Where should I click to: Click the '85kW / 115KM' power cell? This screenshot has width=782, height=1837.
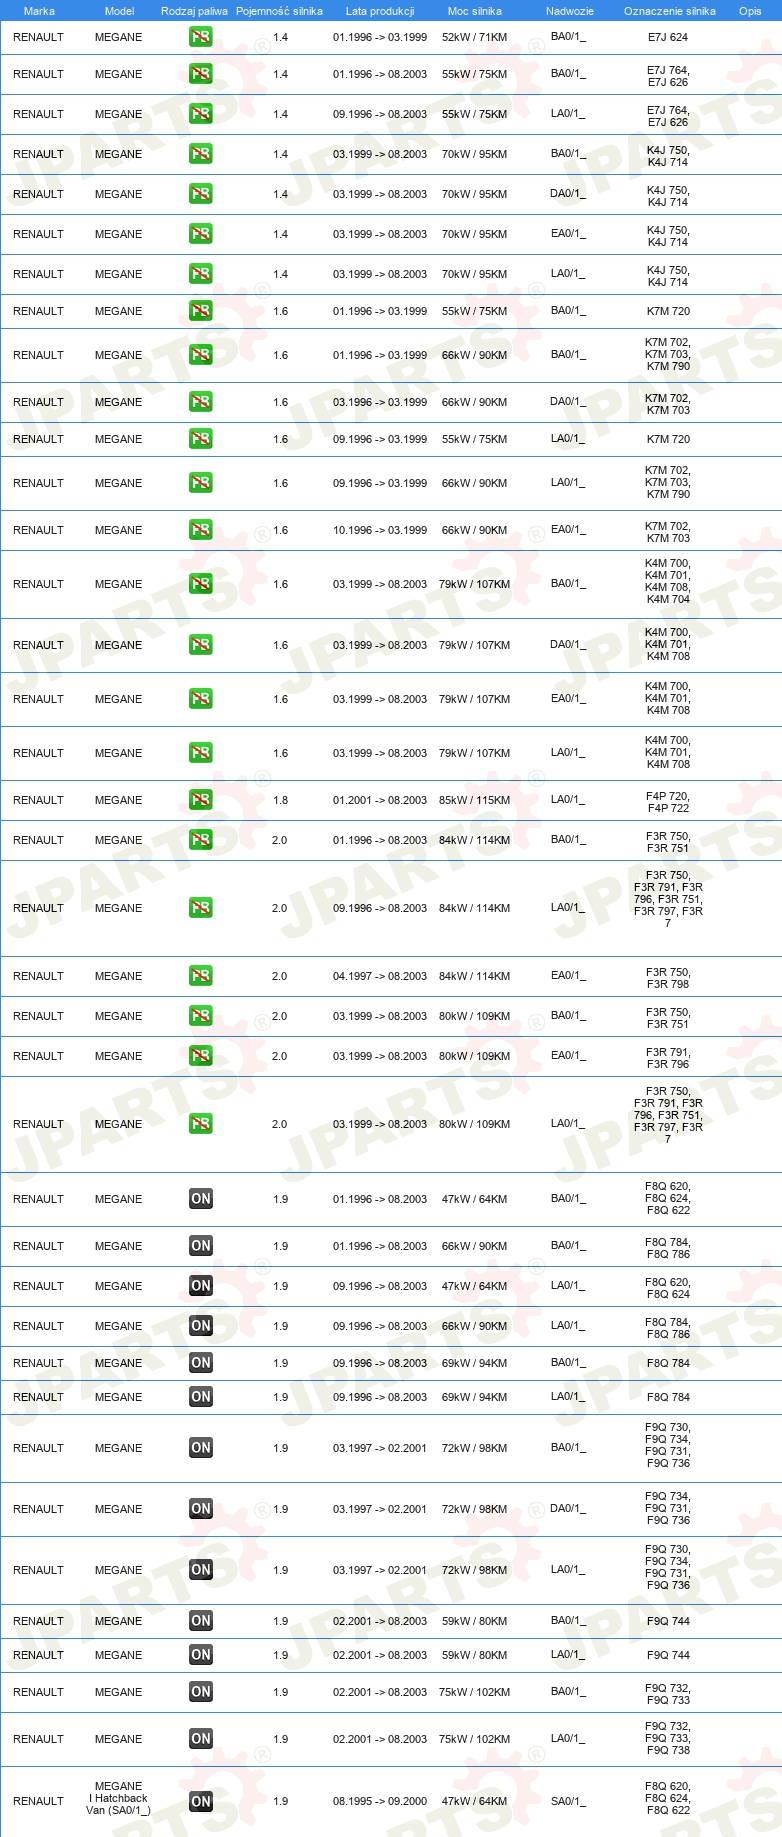[x=475, y=800]
